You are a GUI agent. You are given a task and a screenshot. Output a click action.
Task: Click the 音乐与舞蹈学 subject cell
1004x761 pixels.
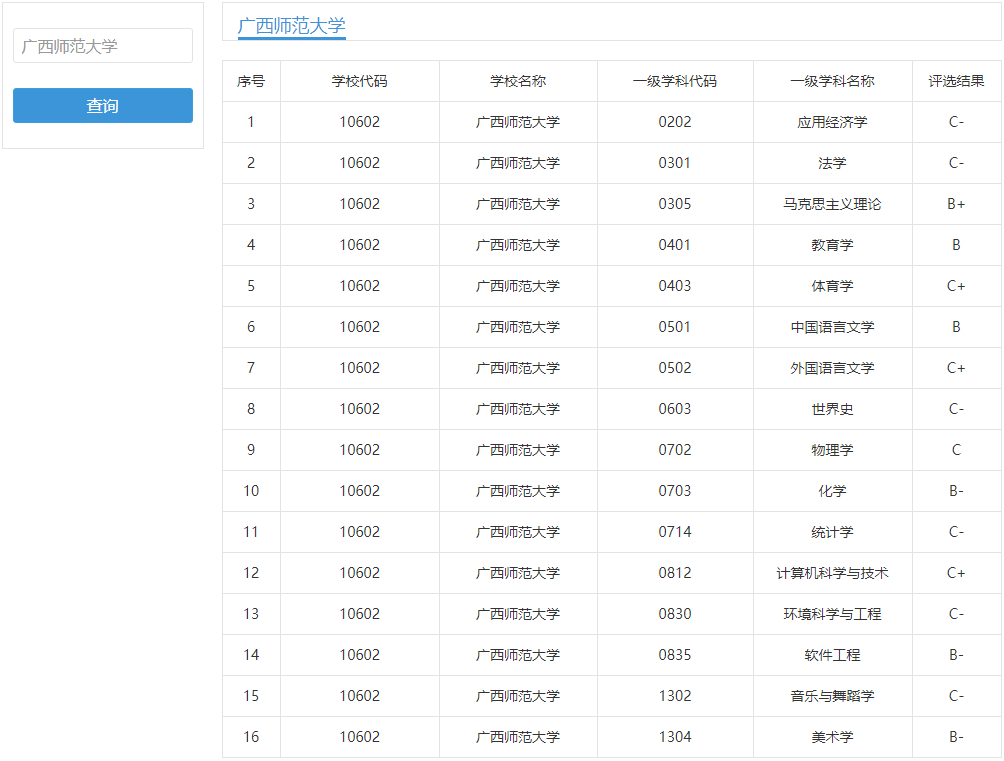pyautogui.click(x=832, y=696)
